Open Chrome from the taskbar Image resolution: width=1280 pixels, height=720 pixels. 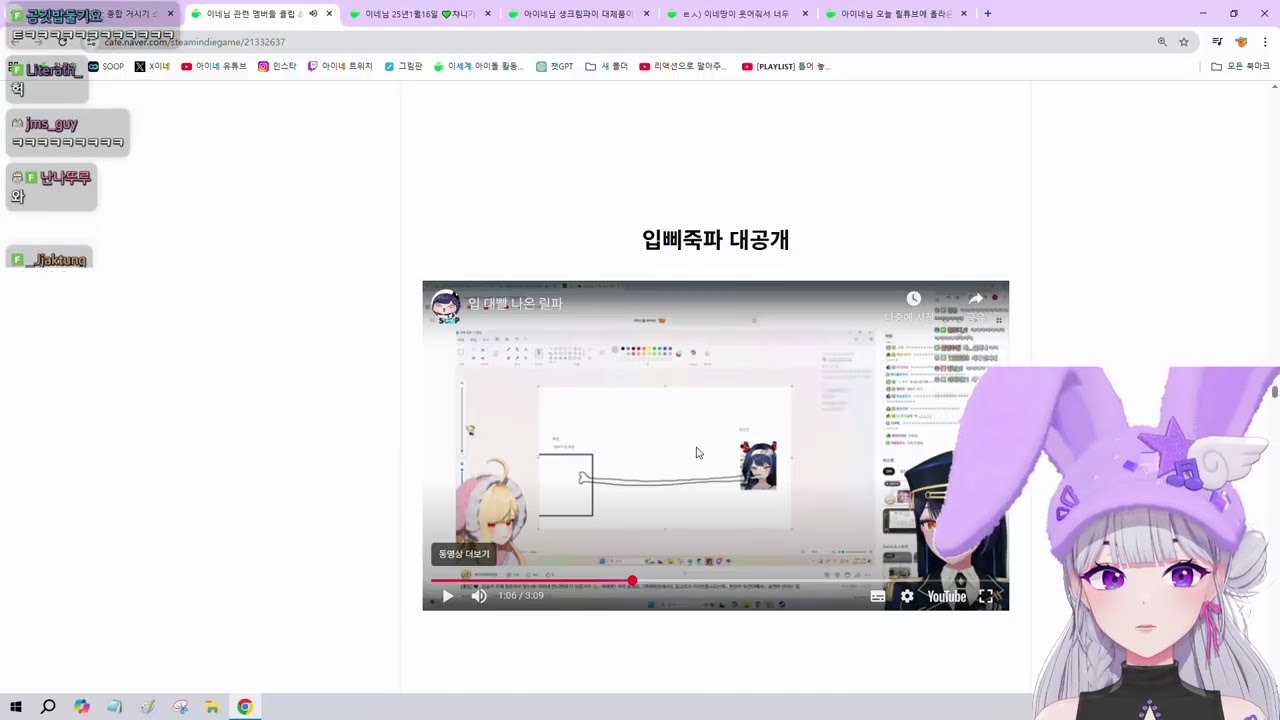245,707
